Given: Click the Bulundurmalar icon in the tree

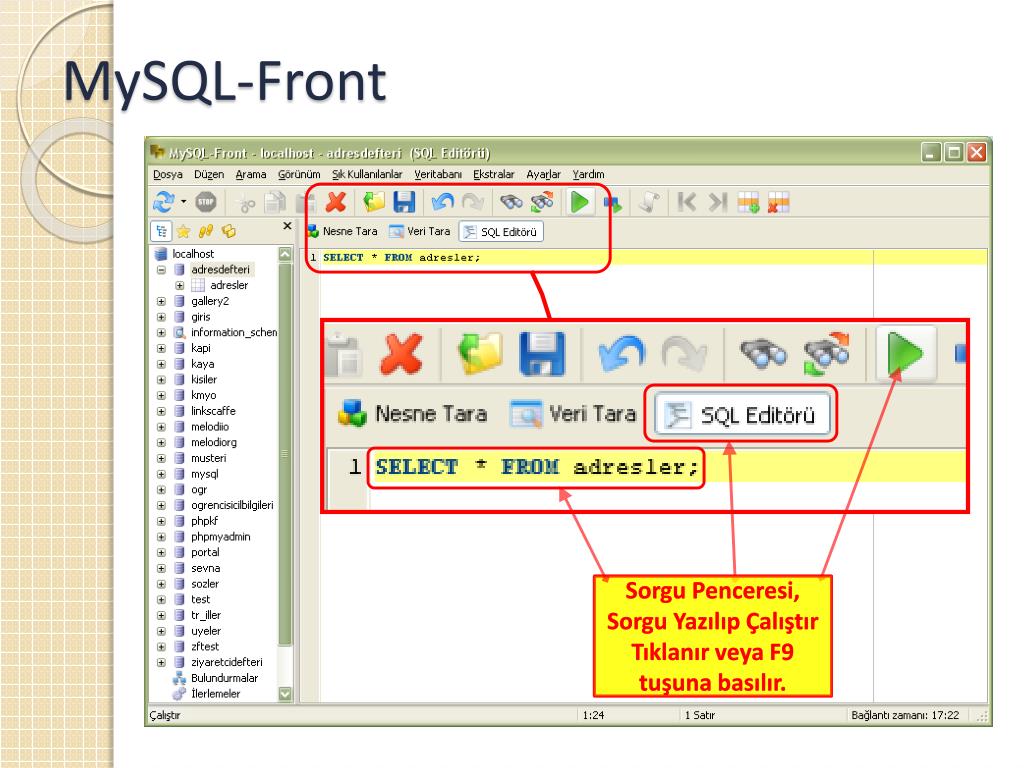Looking at the screenshot, I should (179, 678).
